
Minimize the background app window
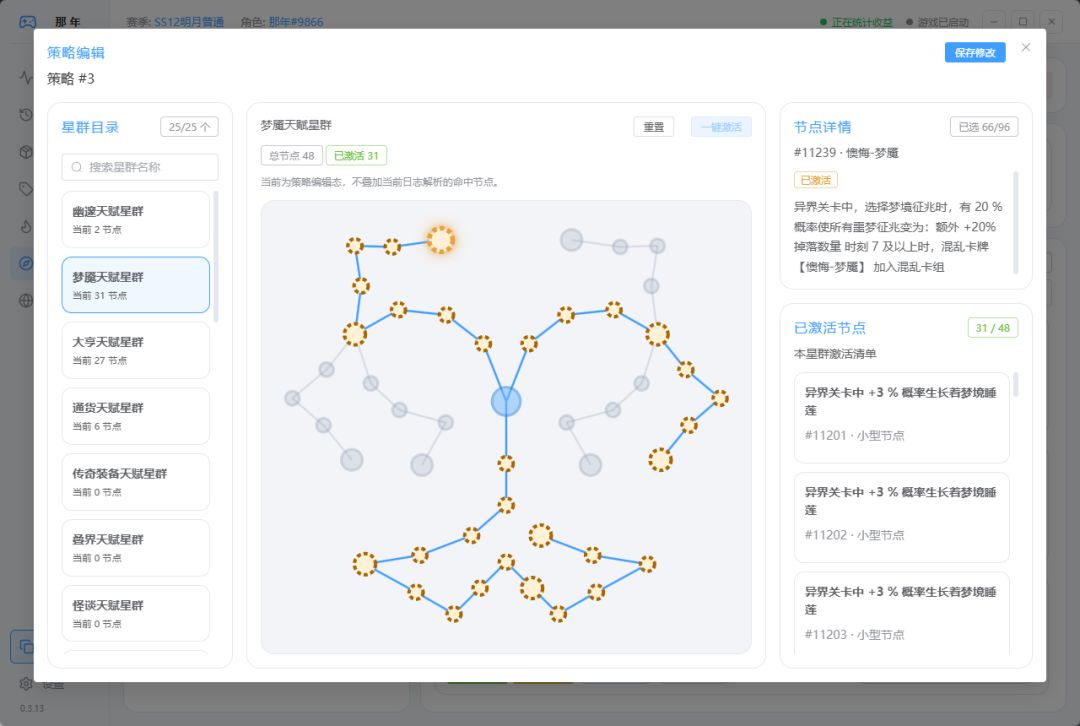pos(993,21)
